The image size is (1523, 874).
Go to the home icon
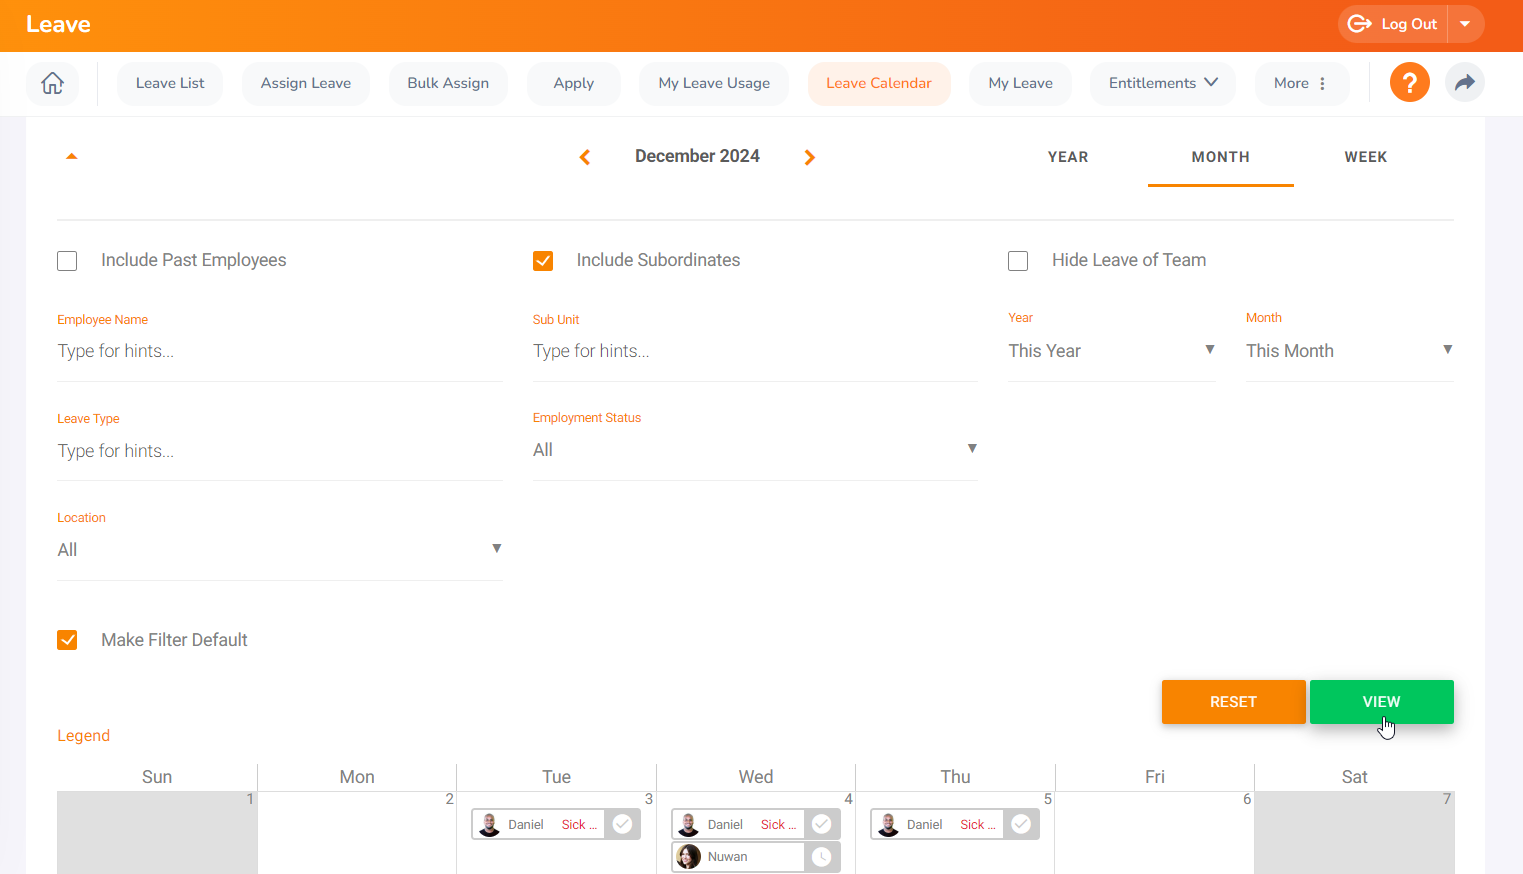pyautogui.click(x=52, y=83)
